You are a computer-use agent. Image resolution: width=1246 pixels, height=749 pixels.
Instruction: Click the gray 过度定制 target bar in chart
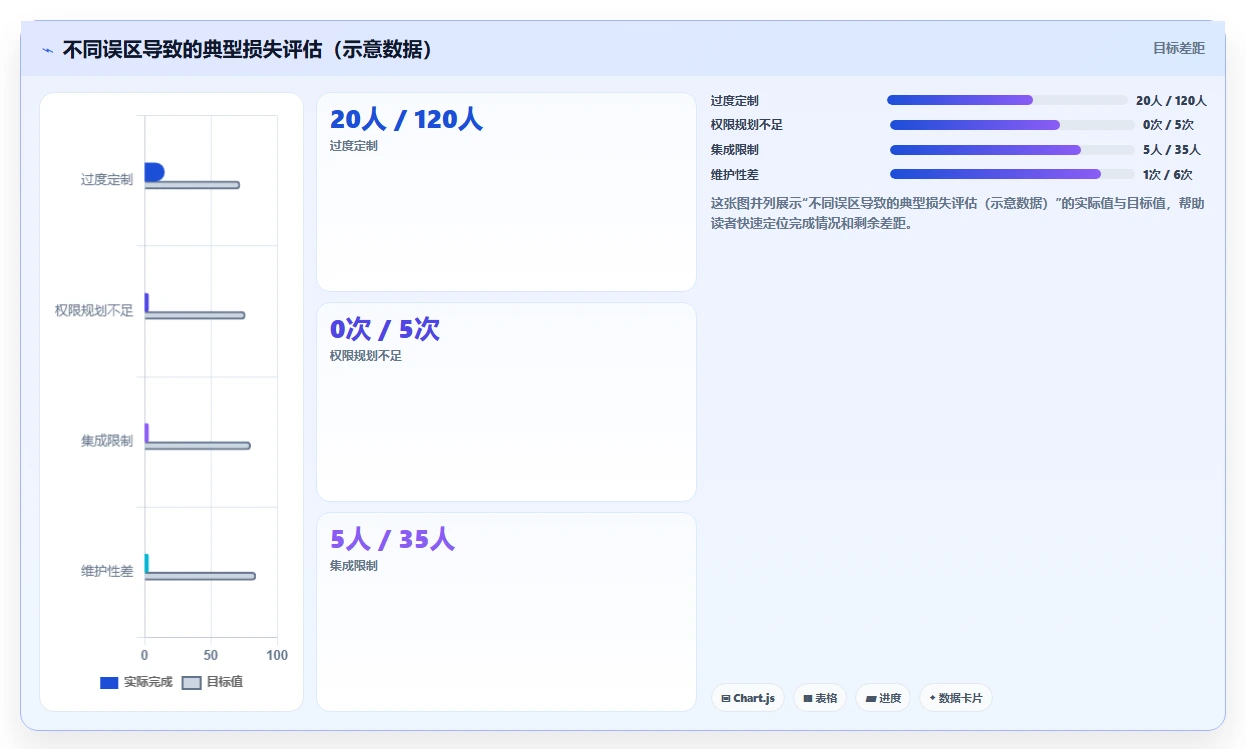192,185
